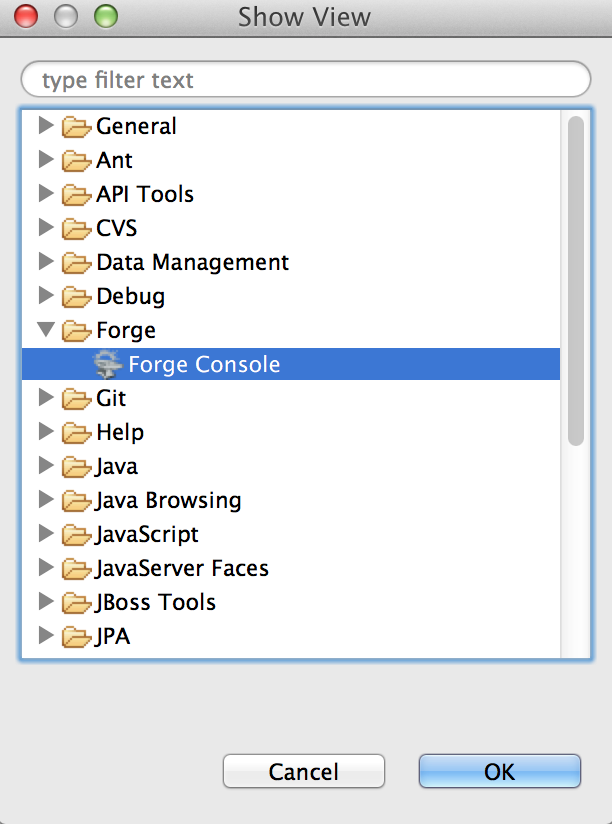Select the Java category label

pos(117,466)
